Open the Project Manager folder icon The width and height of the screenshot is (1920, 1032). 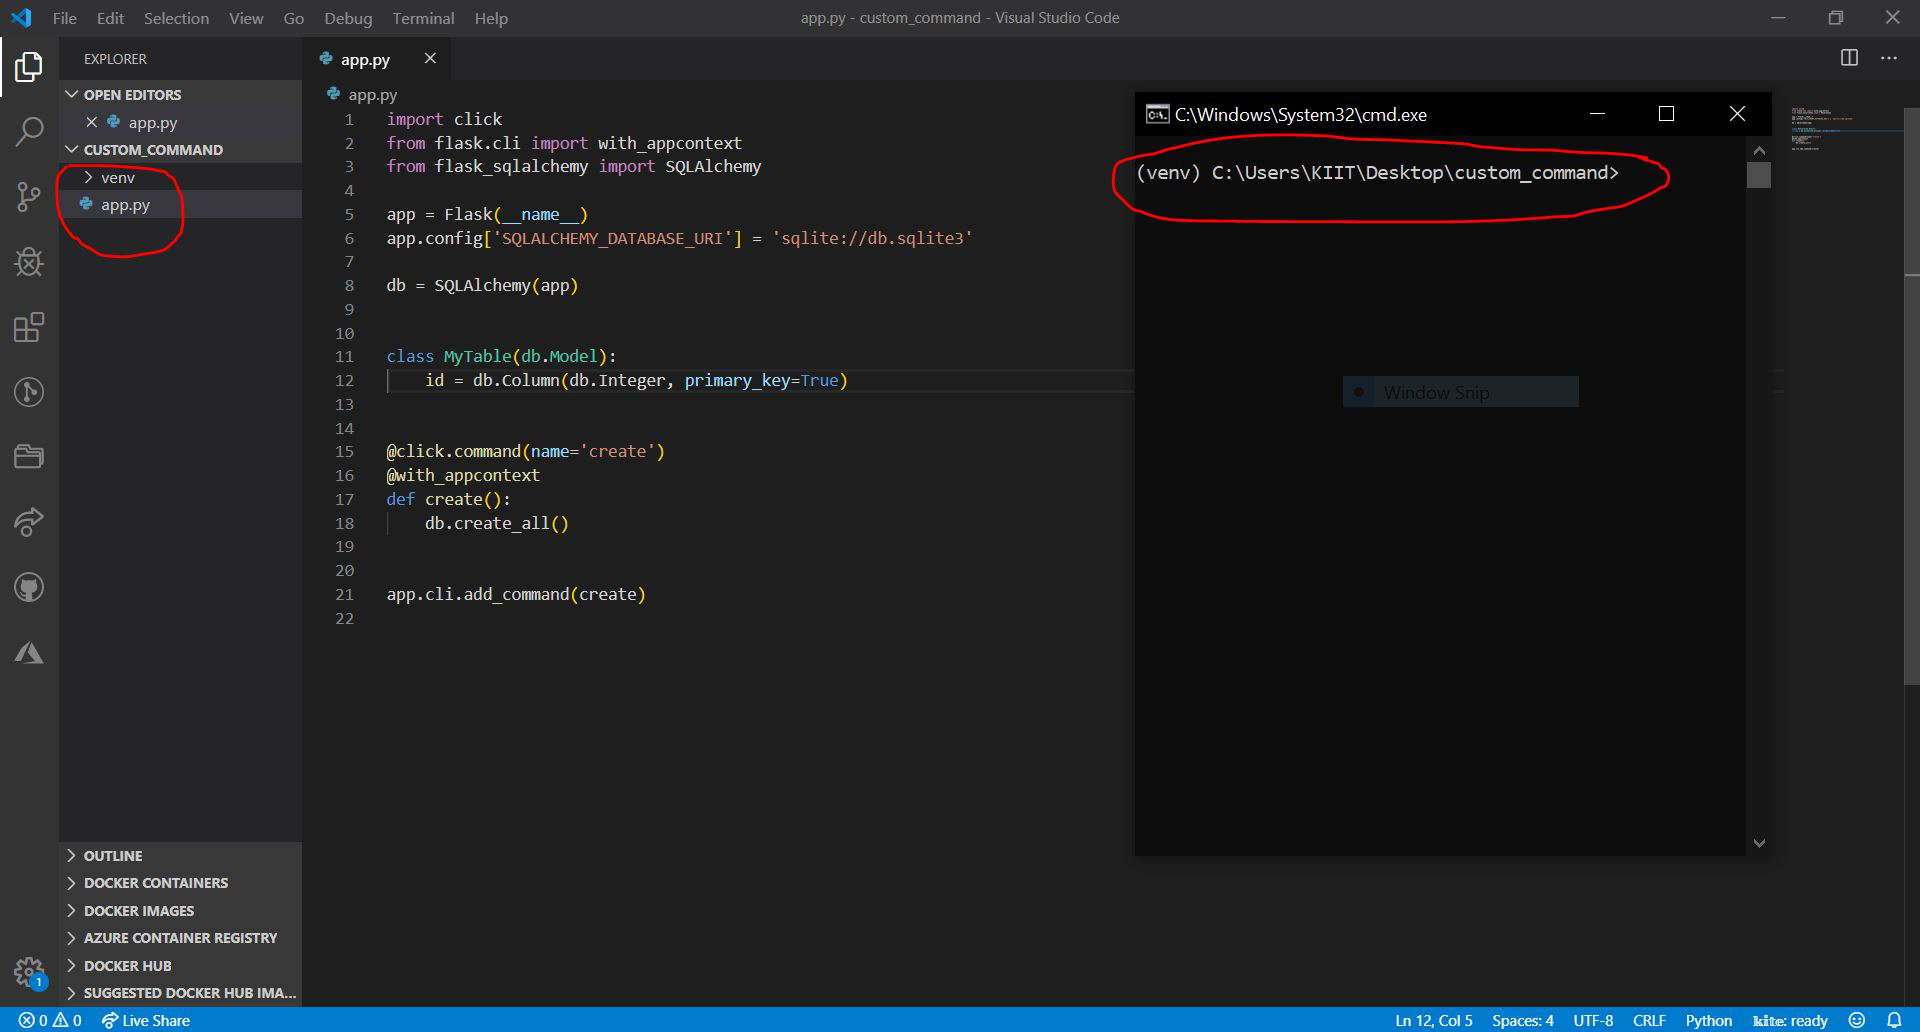29,457
